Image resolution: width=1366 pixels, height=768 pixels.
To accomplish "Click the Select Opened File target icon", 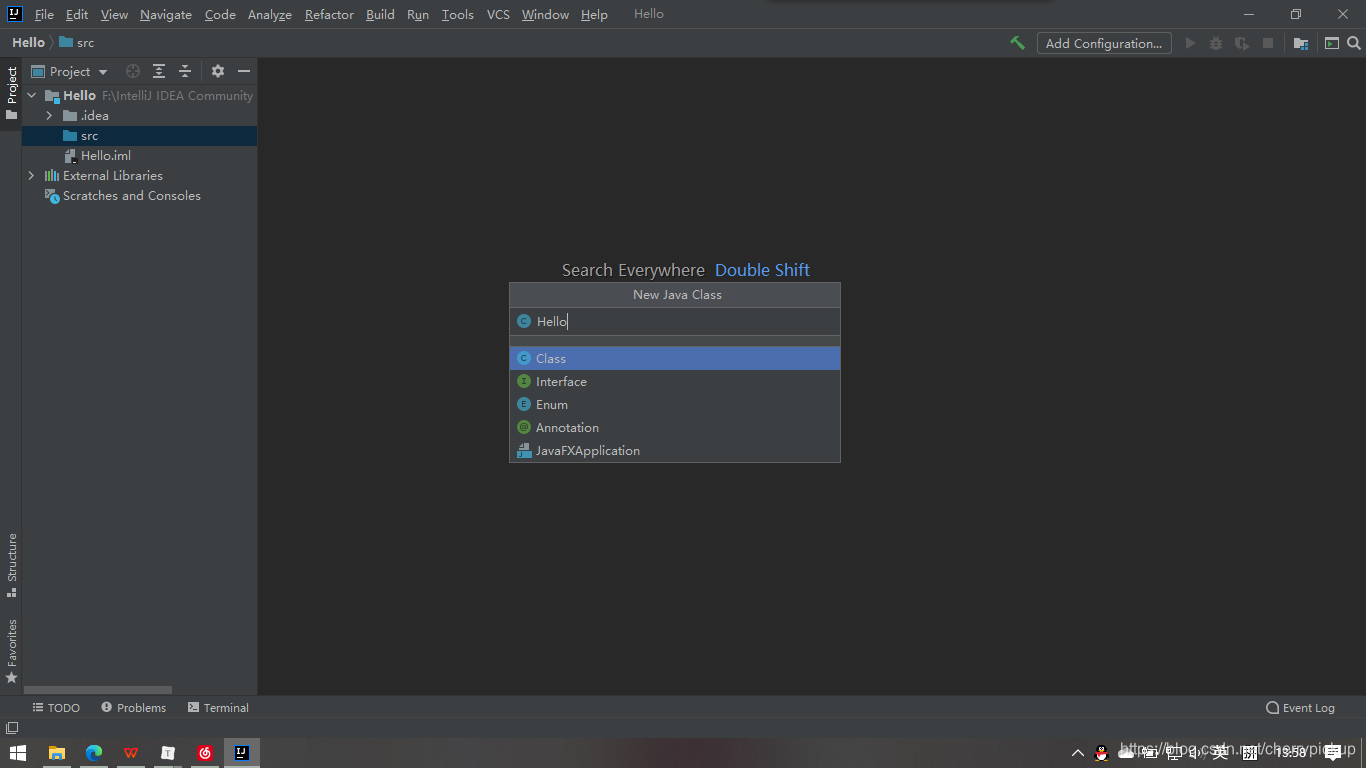I will click(133, 71).
